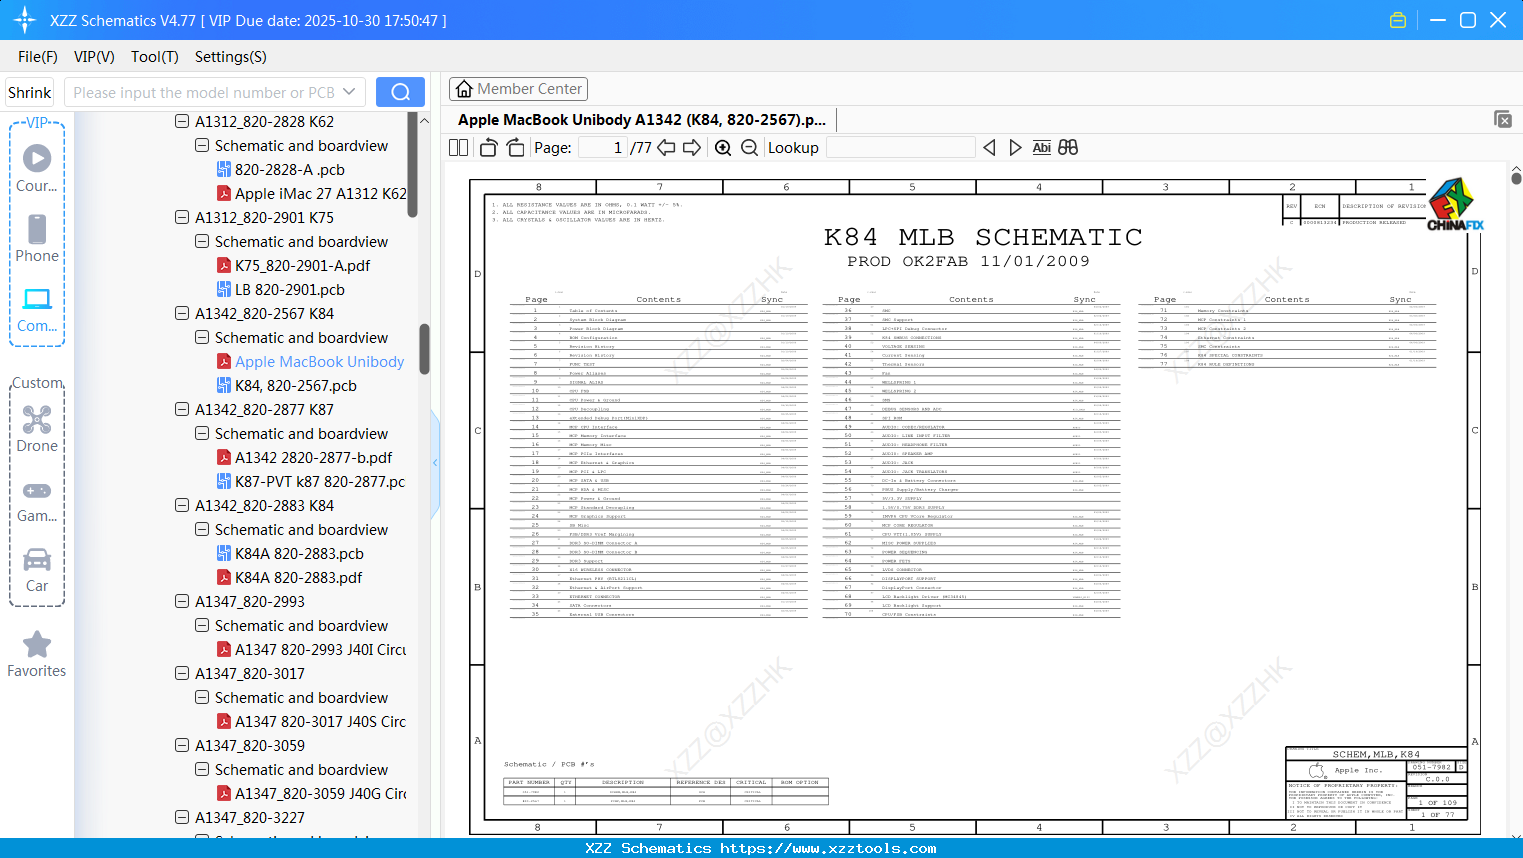Screen dimensions: 1523x858
Task: Open the Course category in the VIP sidebar
Action: coord(37,169)
